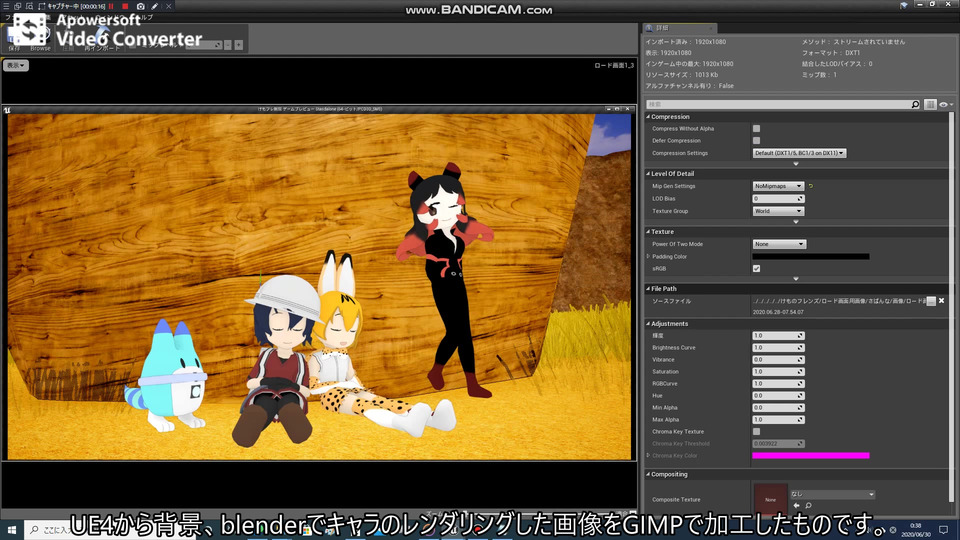Collapse the Compression section
Image resolution: width=960 pixels, height=540 pixels.
(x=648, y=116)
